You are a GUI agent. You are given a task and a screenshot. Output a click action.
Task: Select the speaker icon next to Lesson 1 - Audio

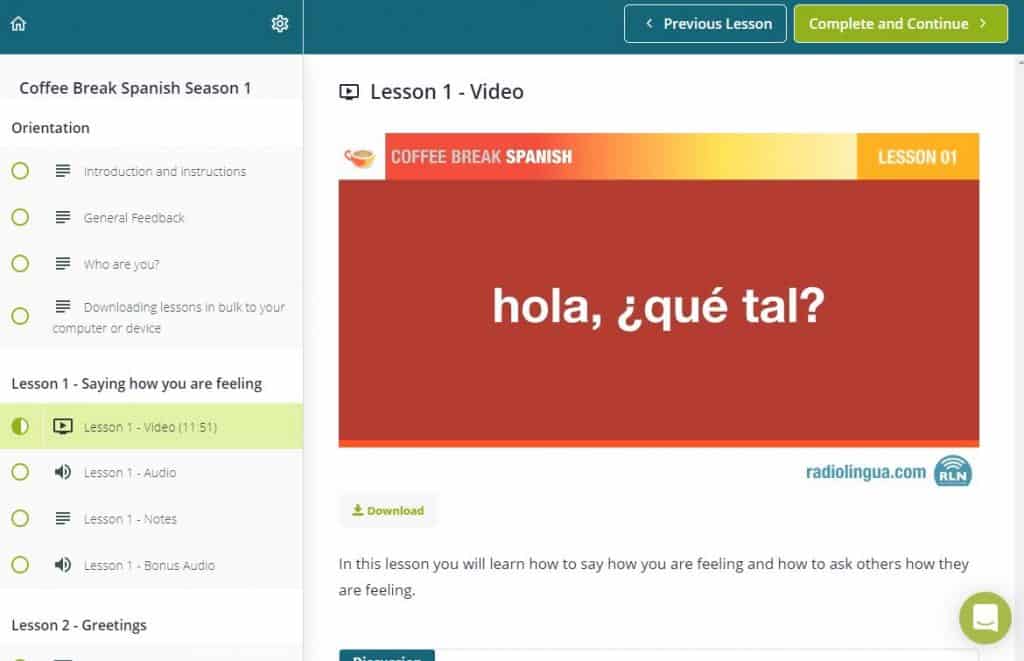pos(64,472)
